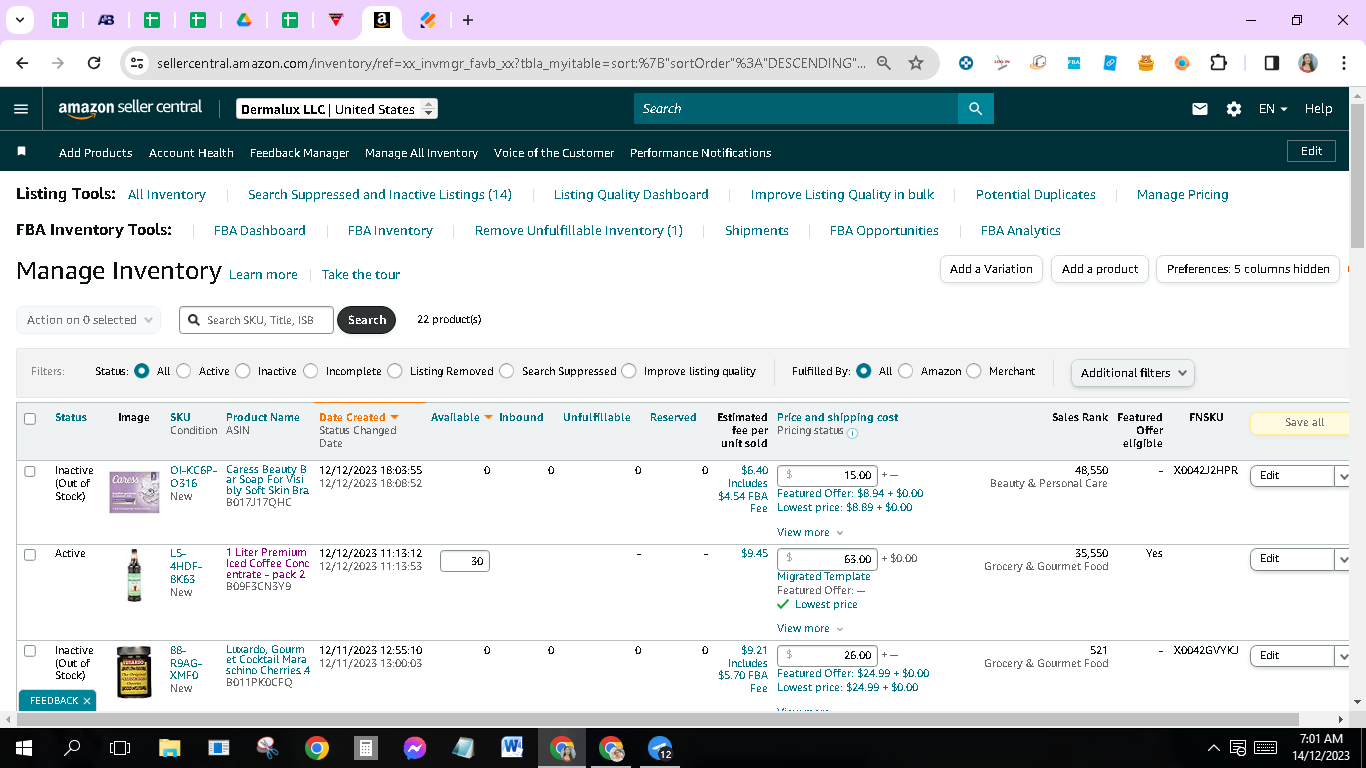Select the Search Suppressed status filter
This screenshot has width=1366, height=768.
(x=507, y=371)
